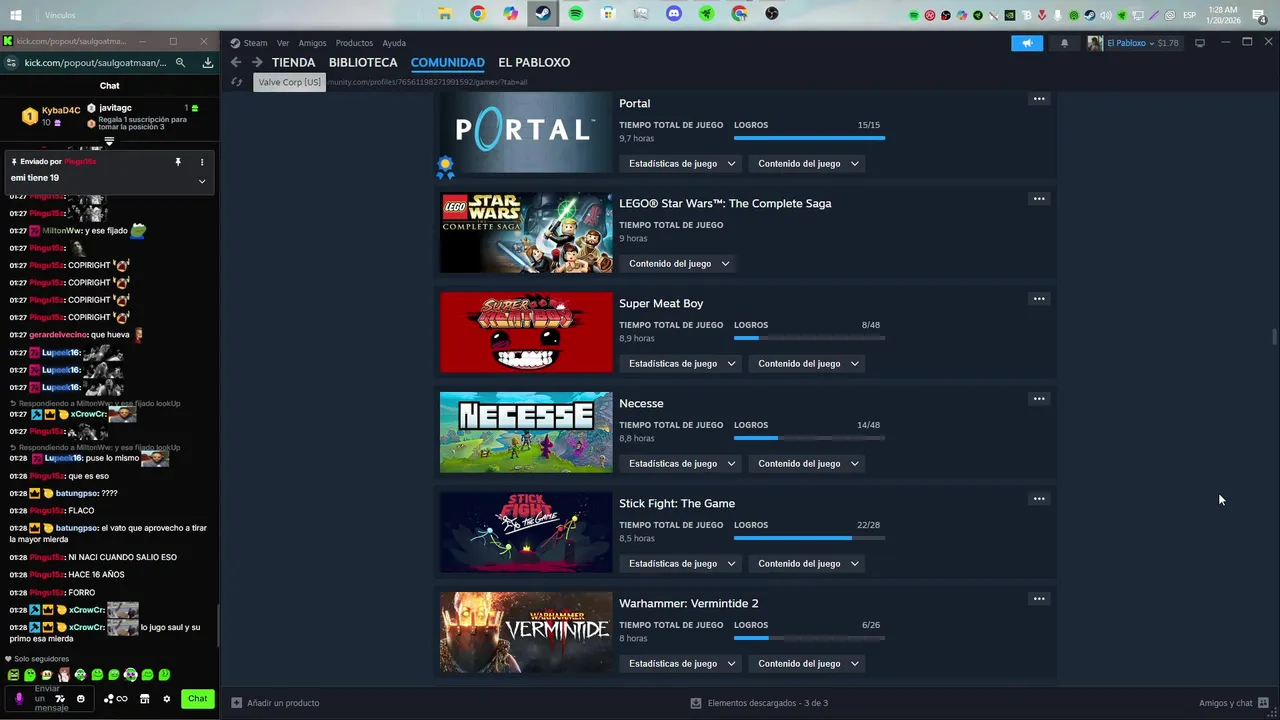The width and height of the screenshot is (1280, 720).
Task: Click the Kick chat pinned message pin icon
Action: [178, 162]
